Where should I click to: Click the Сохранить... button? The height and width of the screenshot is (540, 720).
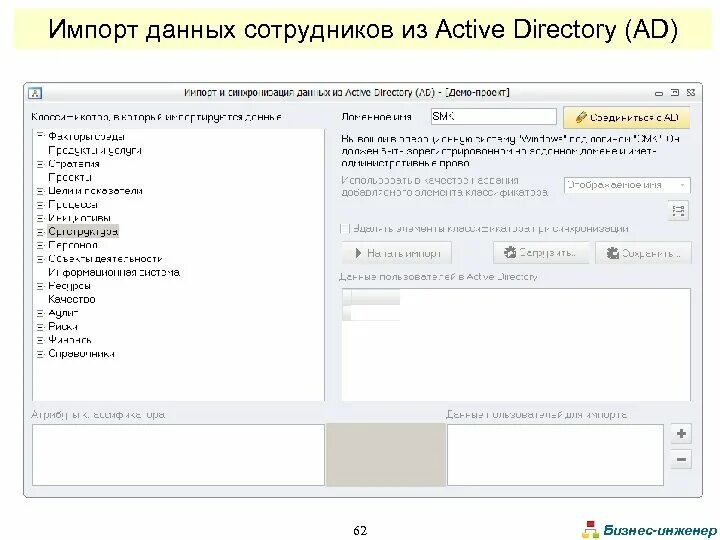pos(643,253)
